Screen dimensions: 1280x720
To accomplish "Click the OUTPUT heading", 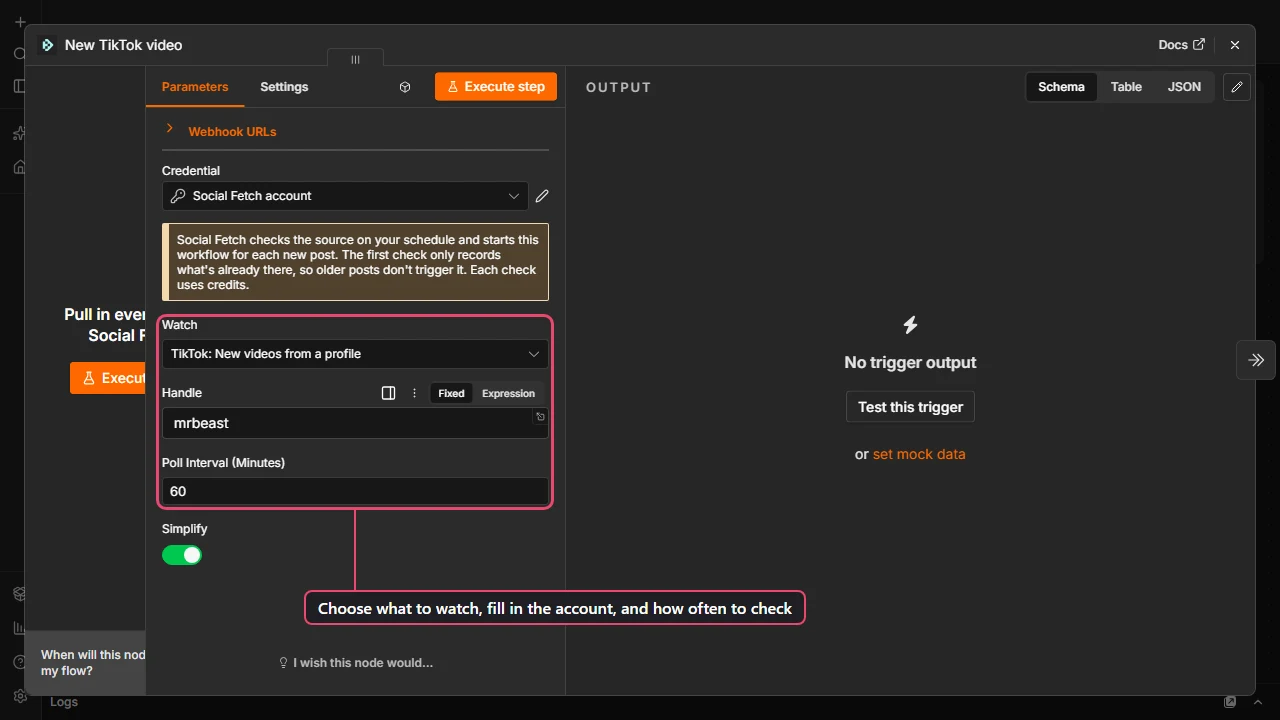I will click(x=618, y=88).
